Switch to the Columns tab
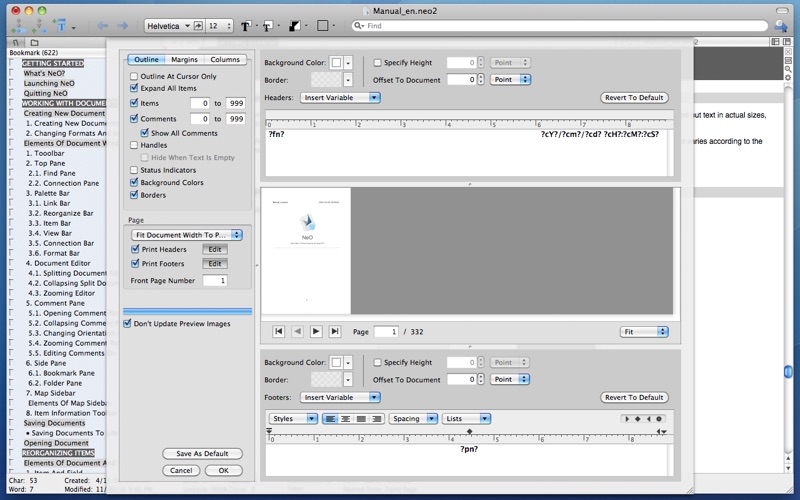Image resolution: width=800 pixels, height=500 pixels. pyautogui.click(x=225, y=60)
